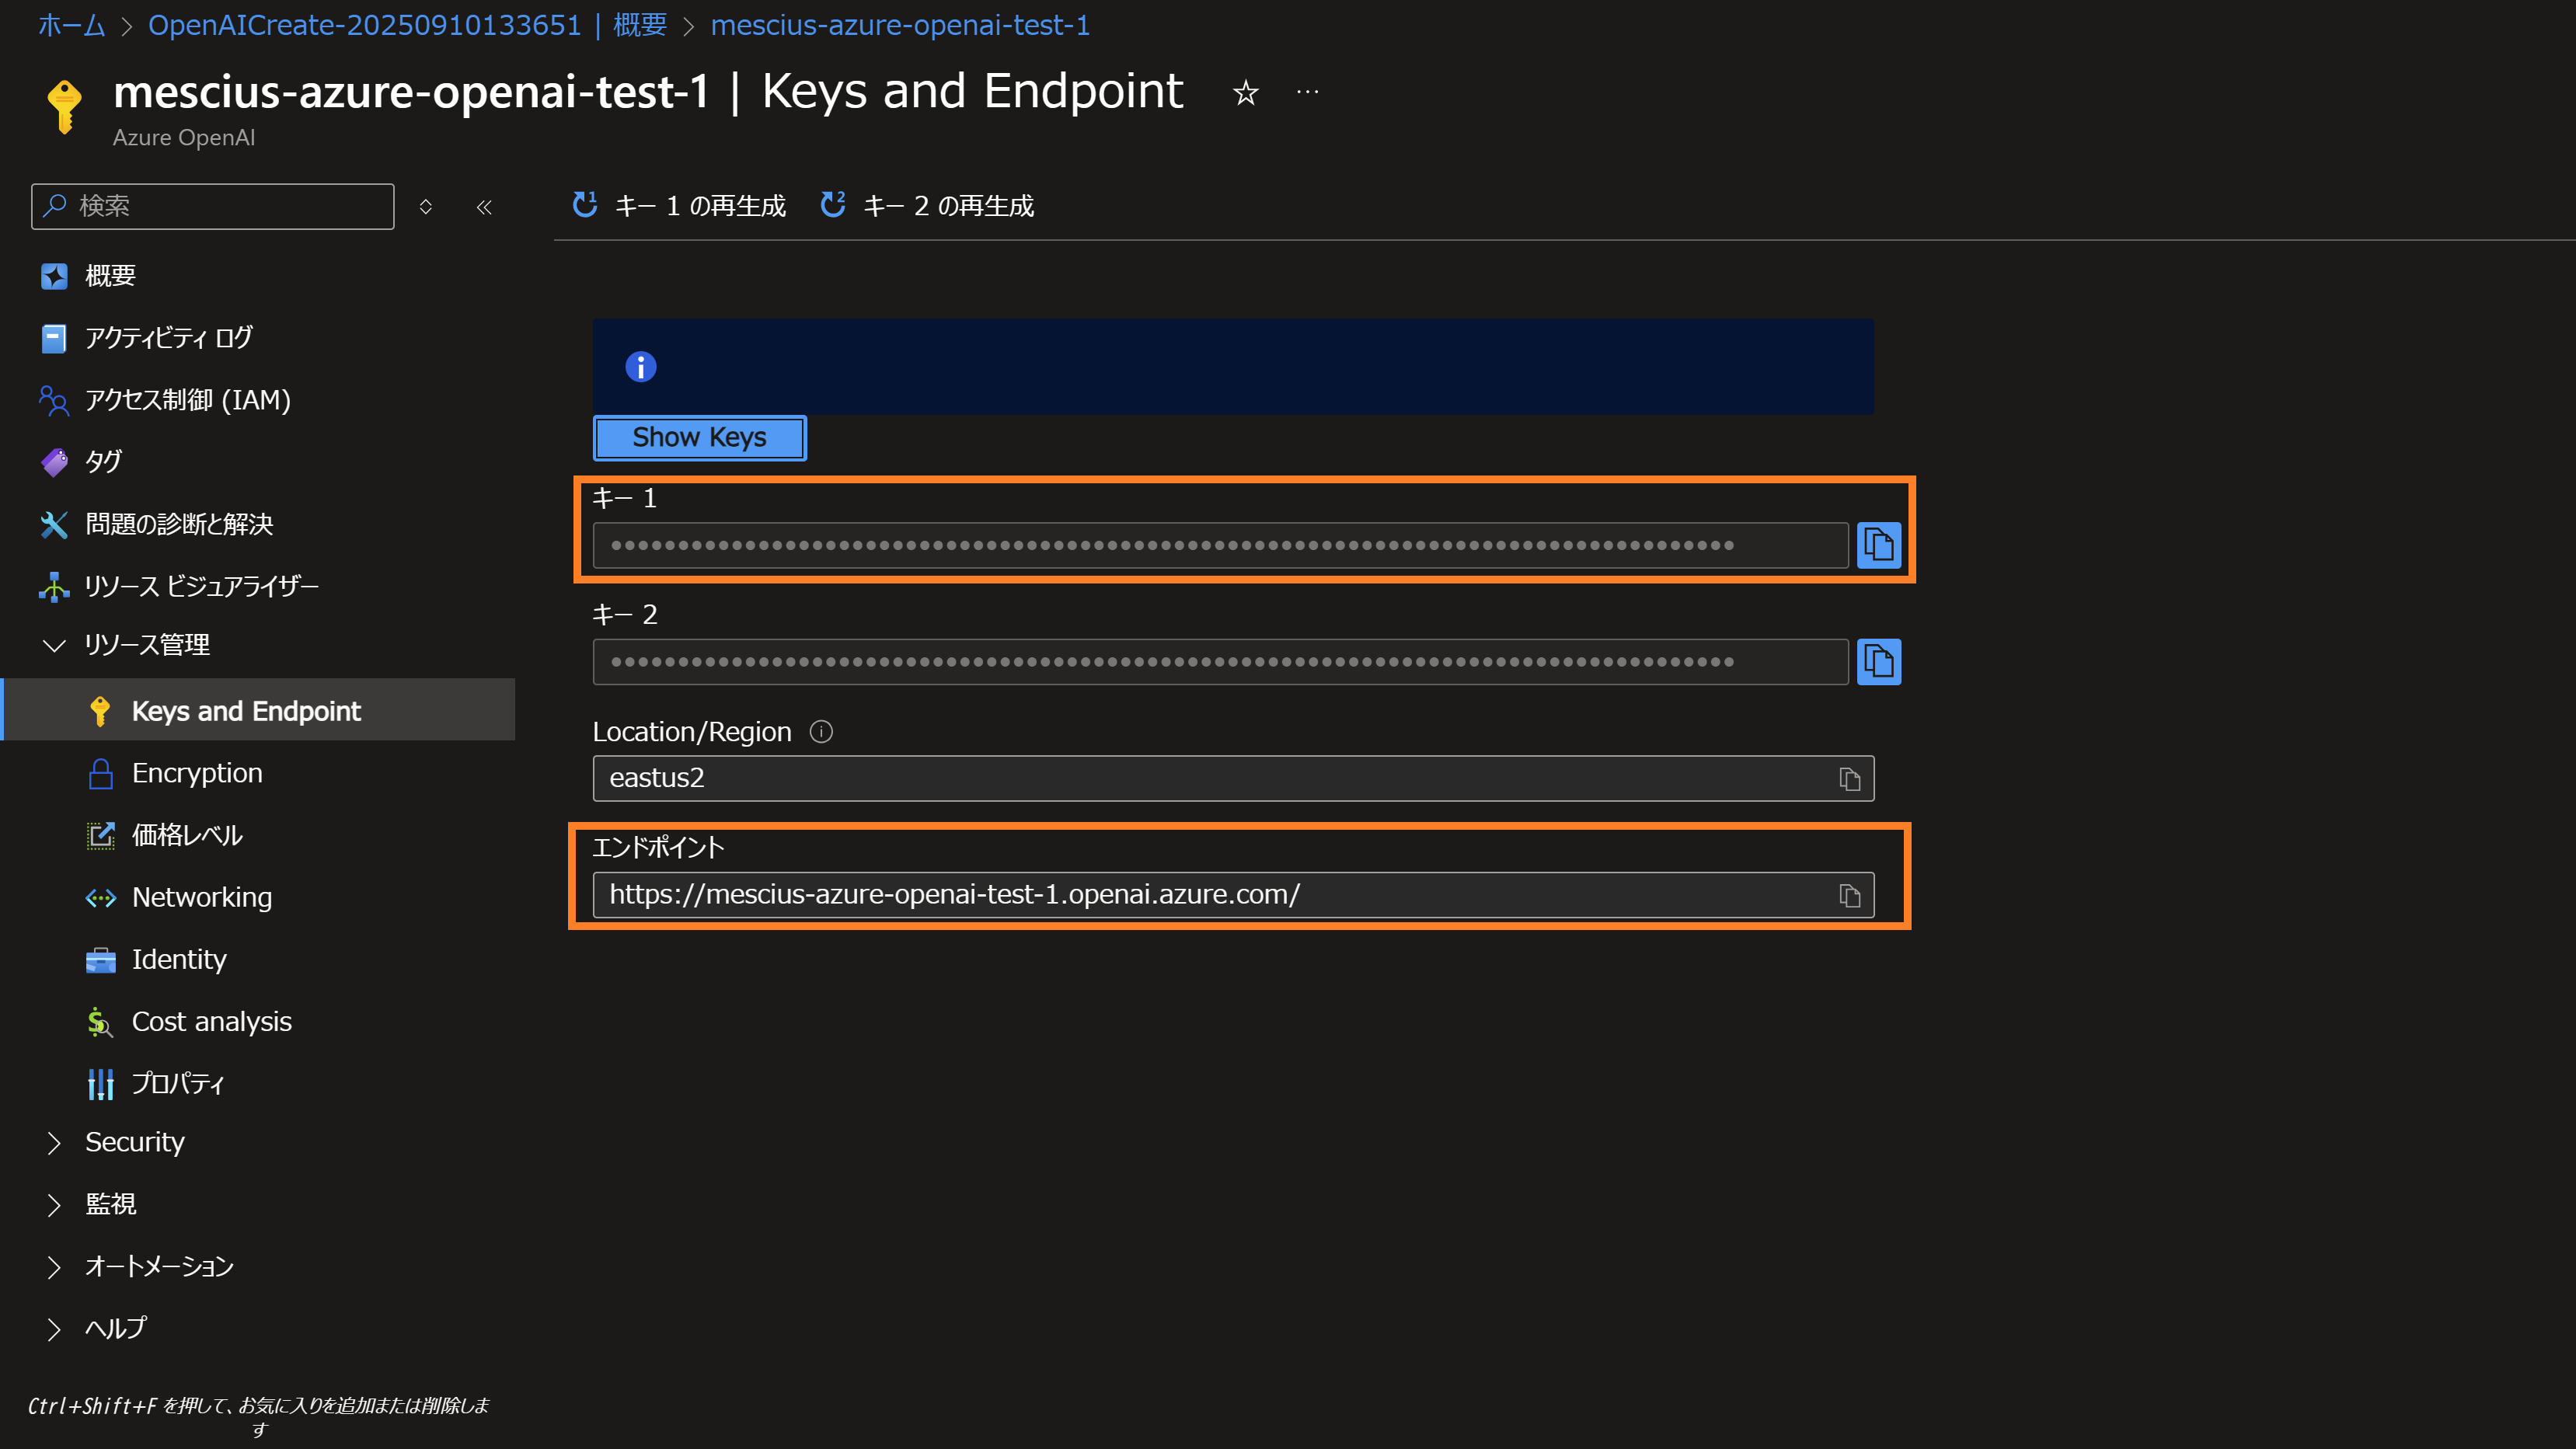Screen dimensions: 2576x1449
Task: Open the mescius-azure-openai-test-1 breadcrumb link
Action: [x=900, y=25]
